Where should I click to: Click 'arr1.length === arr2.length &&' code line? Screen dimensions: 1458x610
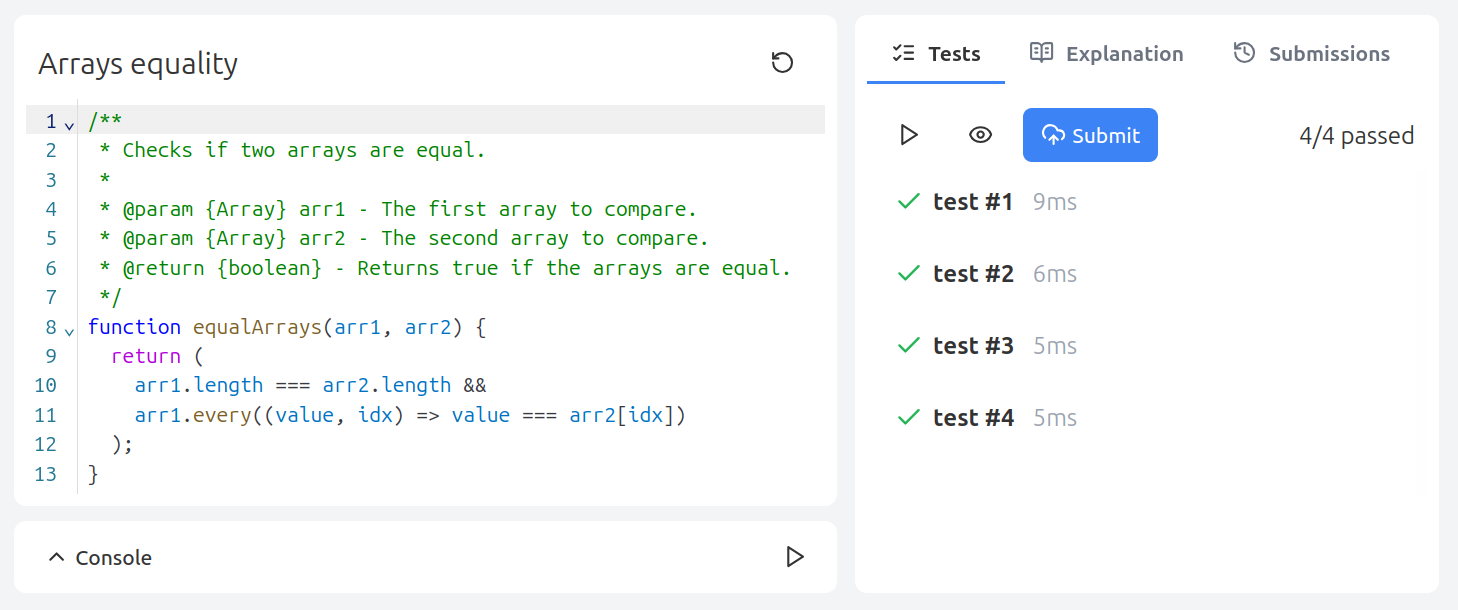[x=310, y=385]
